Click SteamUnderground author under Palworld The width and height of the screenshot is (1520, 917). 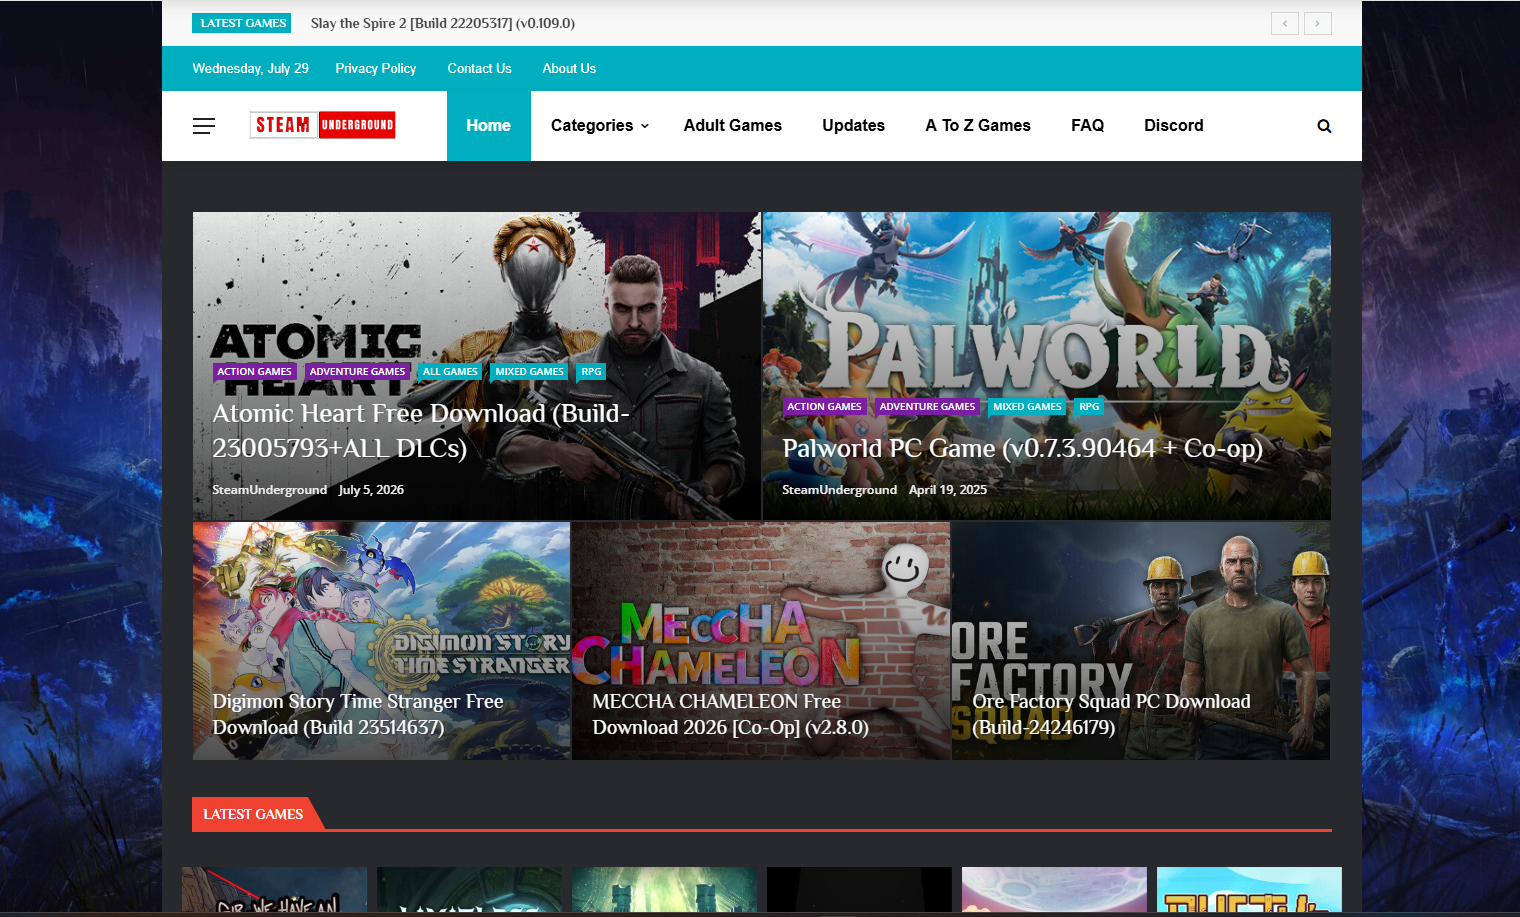tap(839, 490)
